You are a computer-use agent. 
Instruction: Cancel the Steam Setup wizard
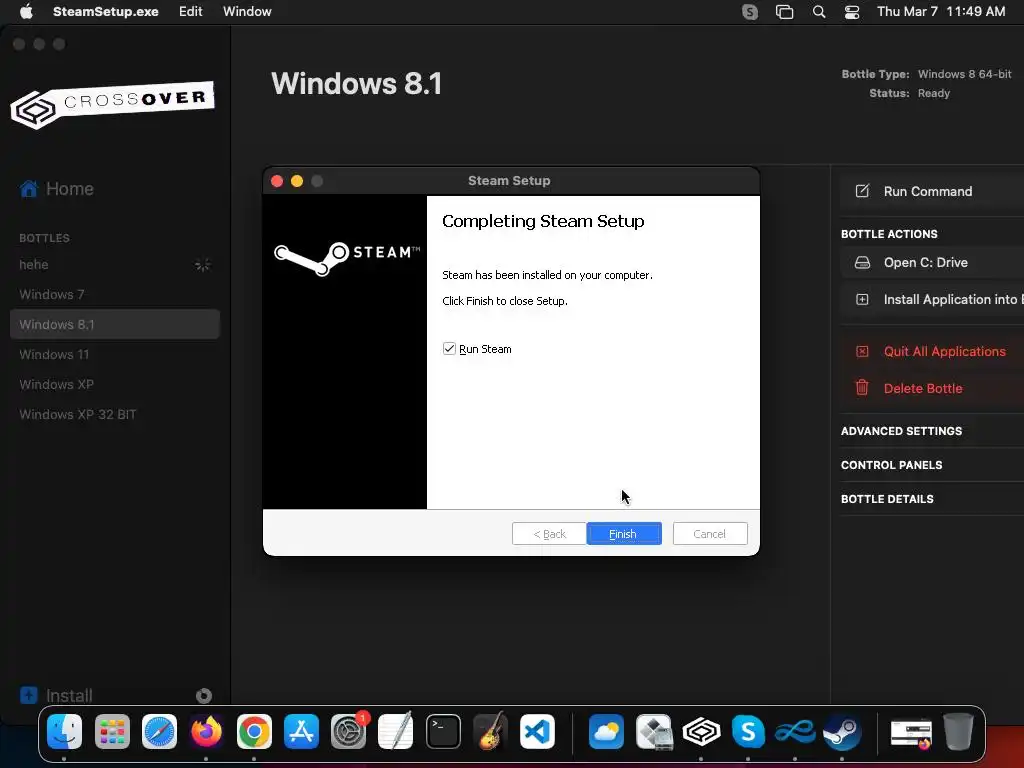(x=710, y=534)
